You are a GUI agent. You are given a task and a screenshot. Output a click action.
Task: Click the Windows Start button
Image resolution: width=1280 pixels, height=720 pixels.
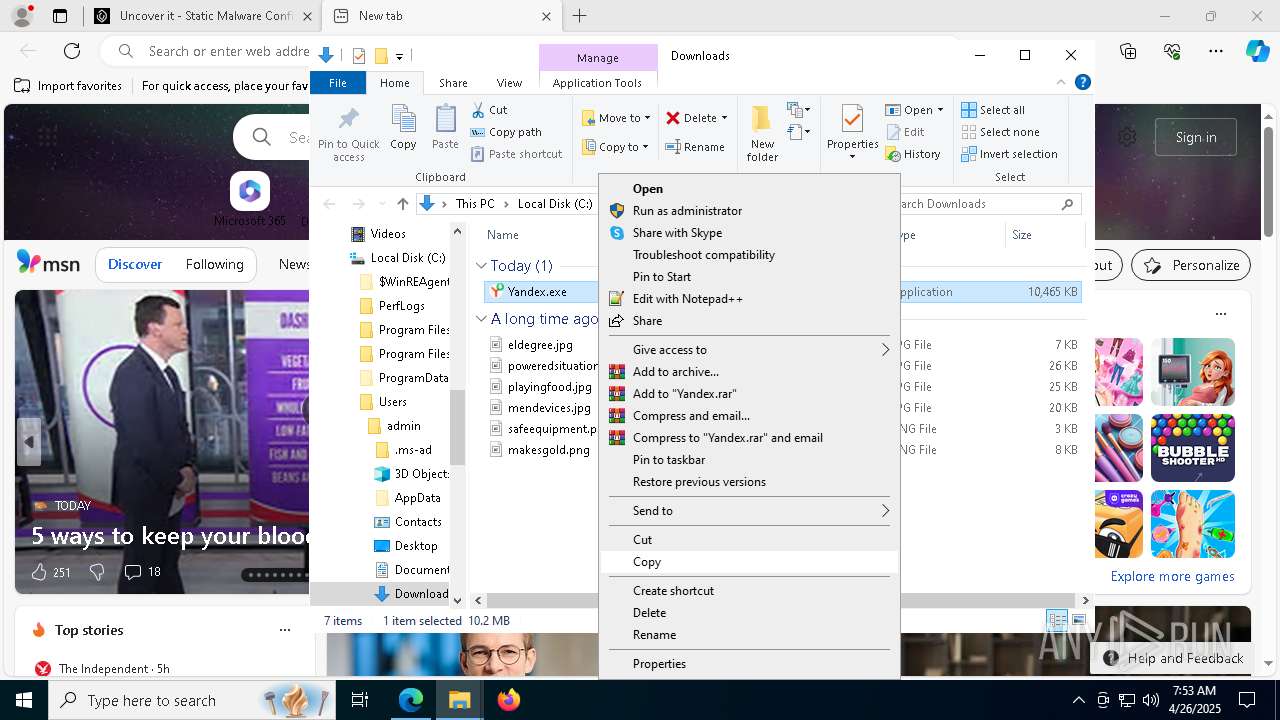point(24,700)
